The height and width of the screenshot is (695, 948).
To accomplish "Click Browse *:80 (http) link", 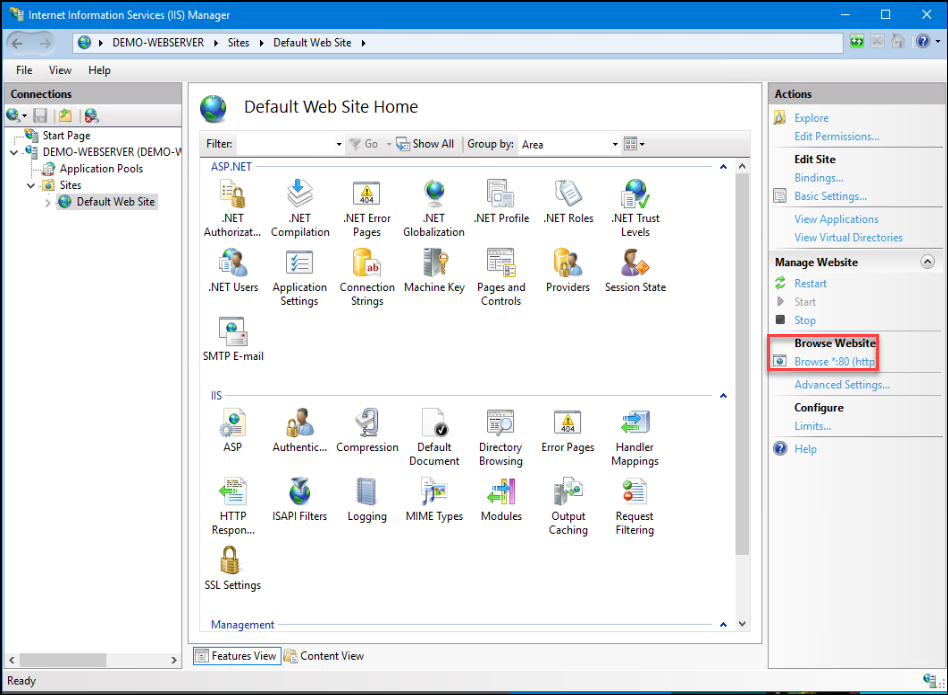I will pyautogui.click(x=834, y=361).
